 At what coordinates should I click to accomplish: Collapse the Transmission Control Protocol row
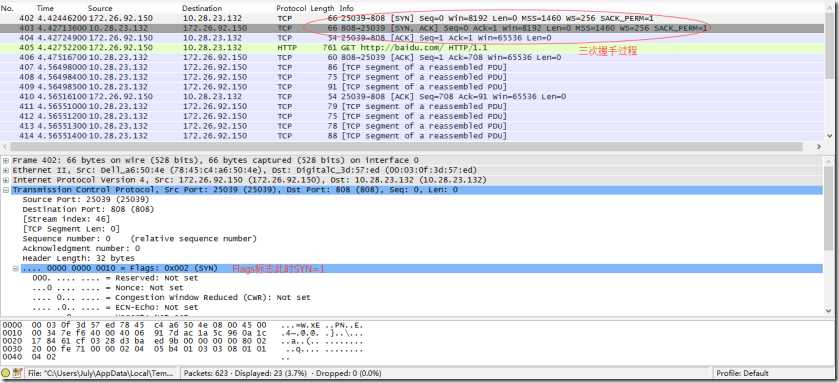pyautogui.click(x=6, y=190)
